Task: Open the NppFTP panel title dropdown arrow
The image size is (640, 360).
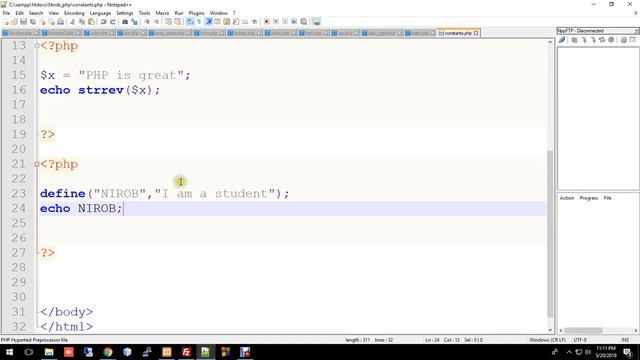Action: 636,31
